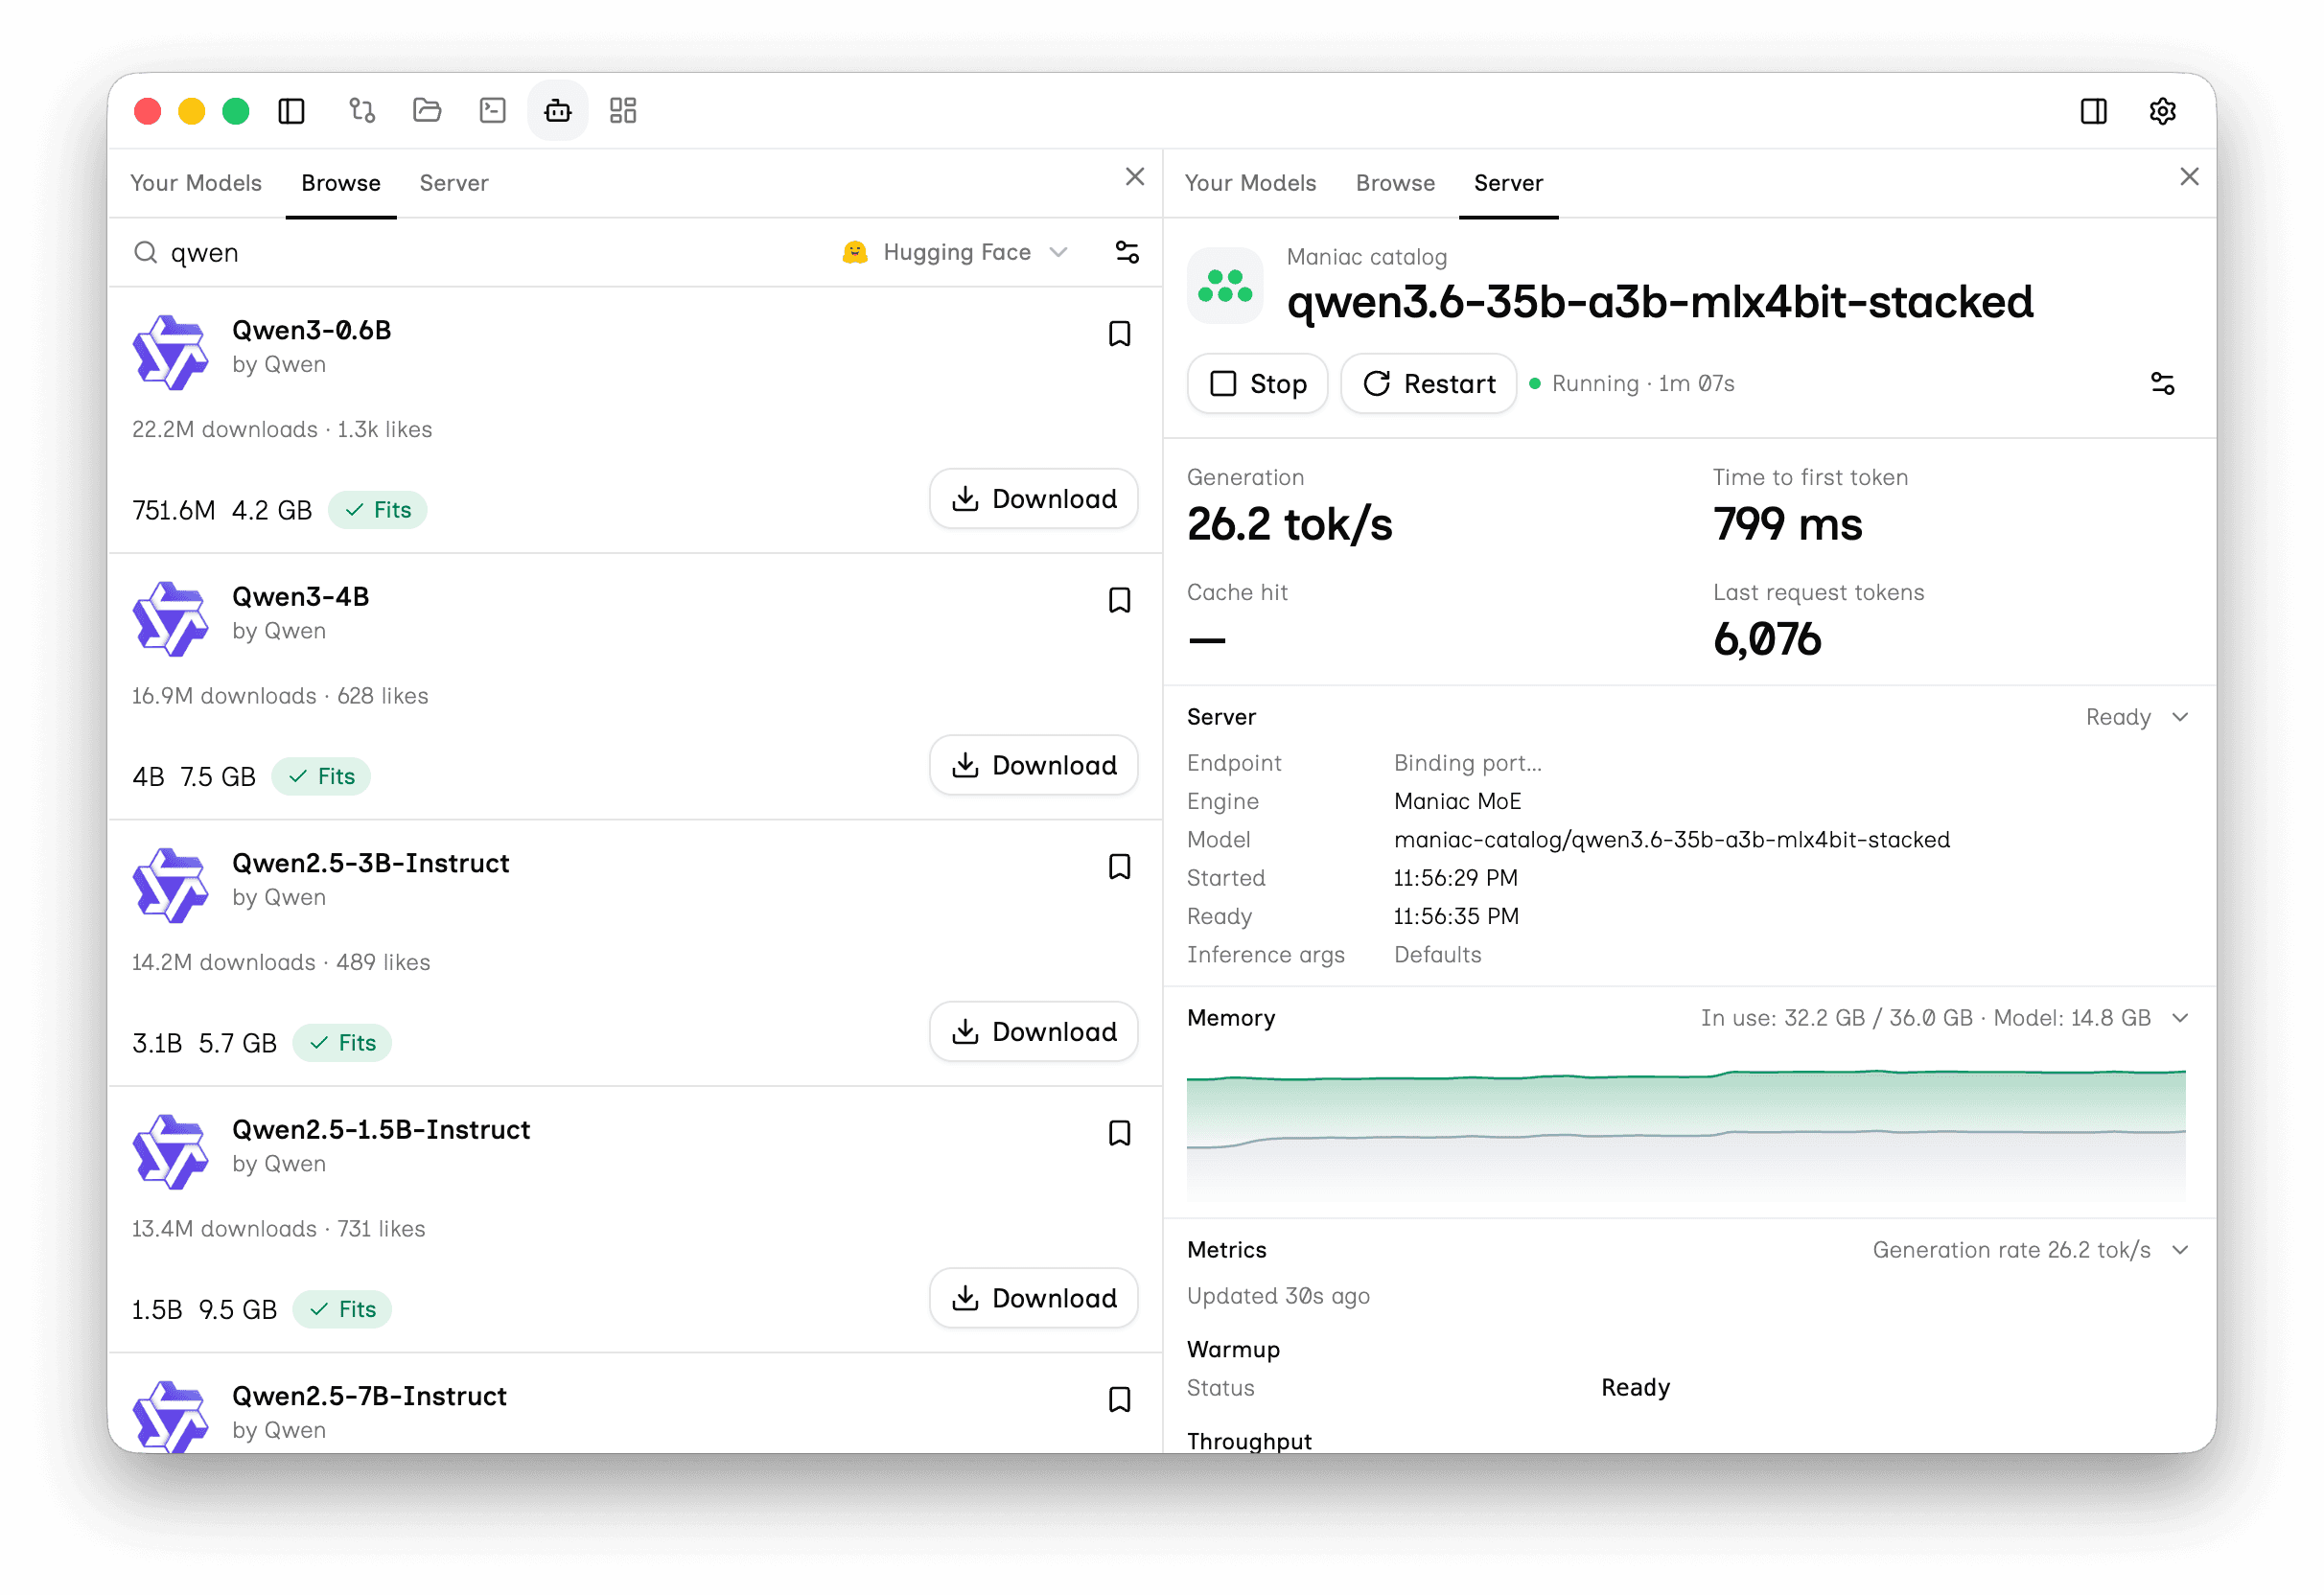Click the Maniac MoE engine value
This screenshot has height=1595, width=2324.
point(1457,802)
